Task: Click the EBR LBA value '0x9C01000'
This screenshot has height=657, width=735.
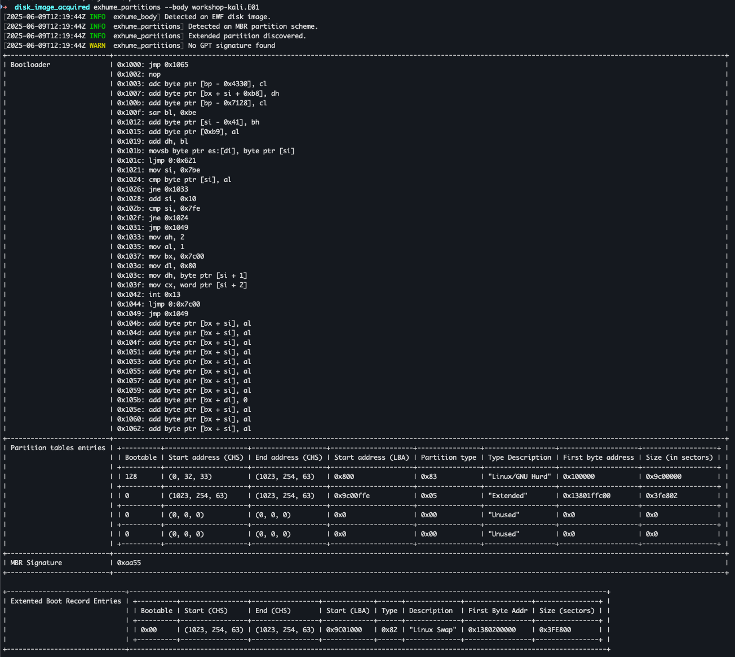Action: tap(344, 630)
